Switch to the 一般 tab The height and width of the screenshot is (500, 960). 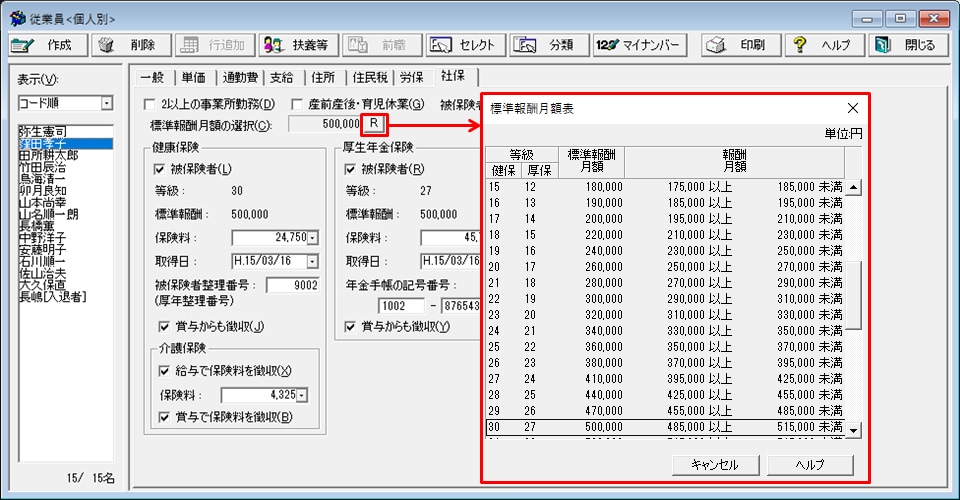click(x=151, y=77)
